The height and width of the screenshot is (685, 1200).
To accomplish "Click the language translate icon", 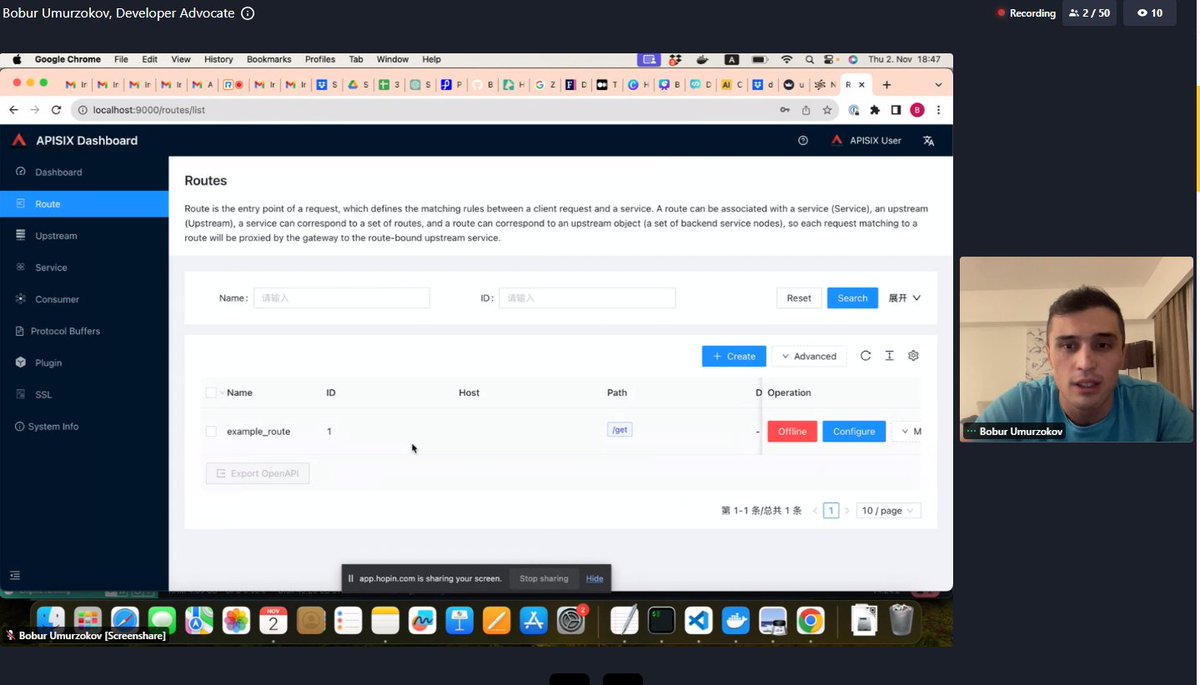I will point(929,141).
